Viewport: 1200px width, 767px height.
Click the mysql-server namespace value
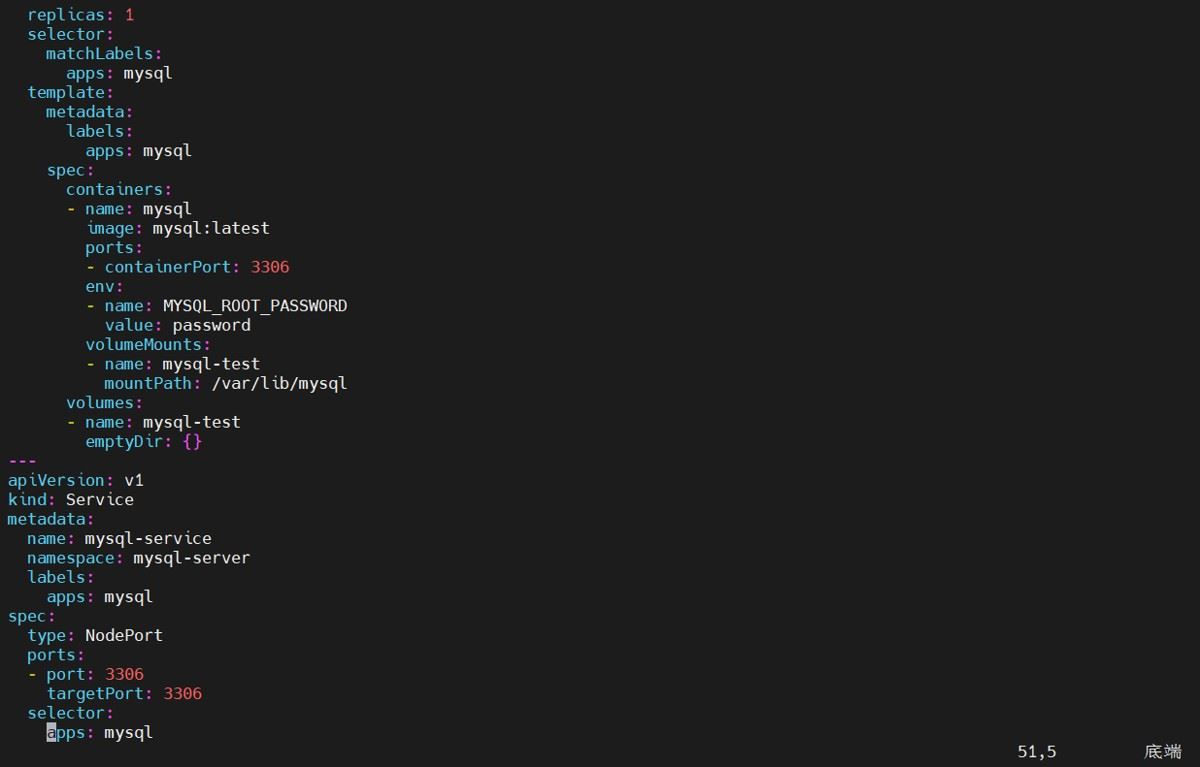click(x=191, y=557)
